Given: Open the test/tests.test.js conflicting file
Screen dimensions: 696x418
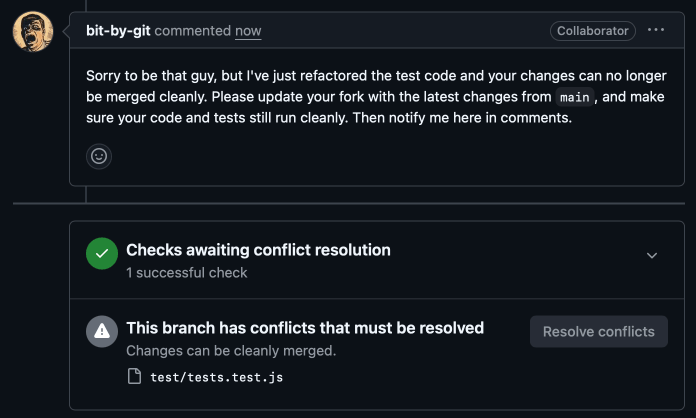Looking at the screenshot, I should click(217, 377).
